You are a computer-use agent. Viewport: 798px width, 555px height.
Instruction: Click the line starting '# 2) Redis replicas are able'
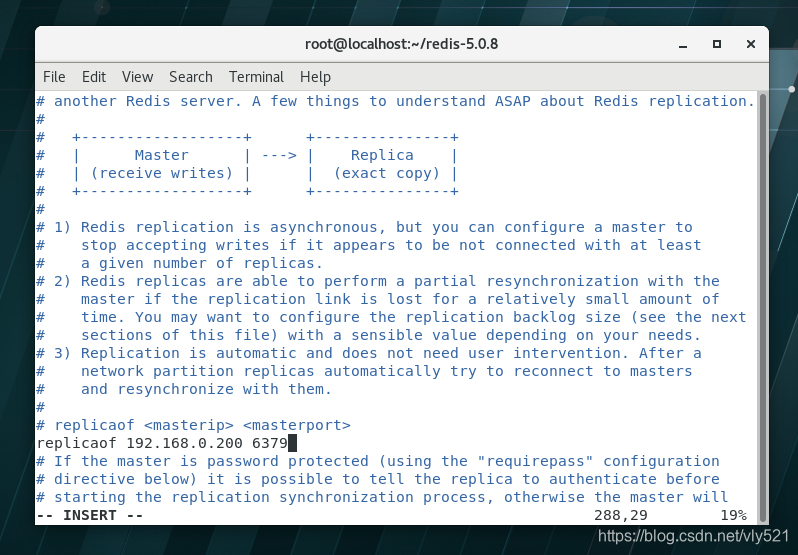pos(378,281)
